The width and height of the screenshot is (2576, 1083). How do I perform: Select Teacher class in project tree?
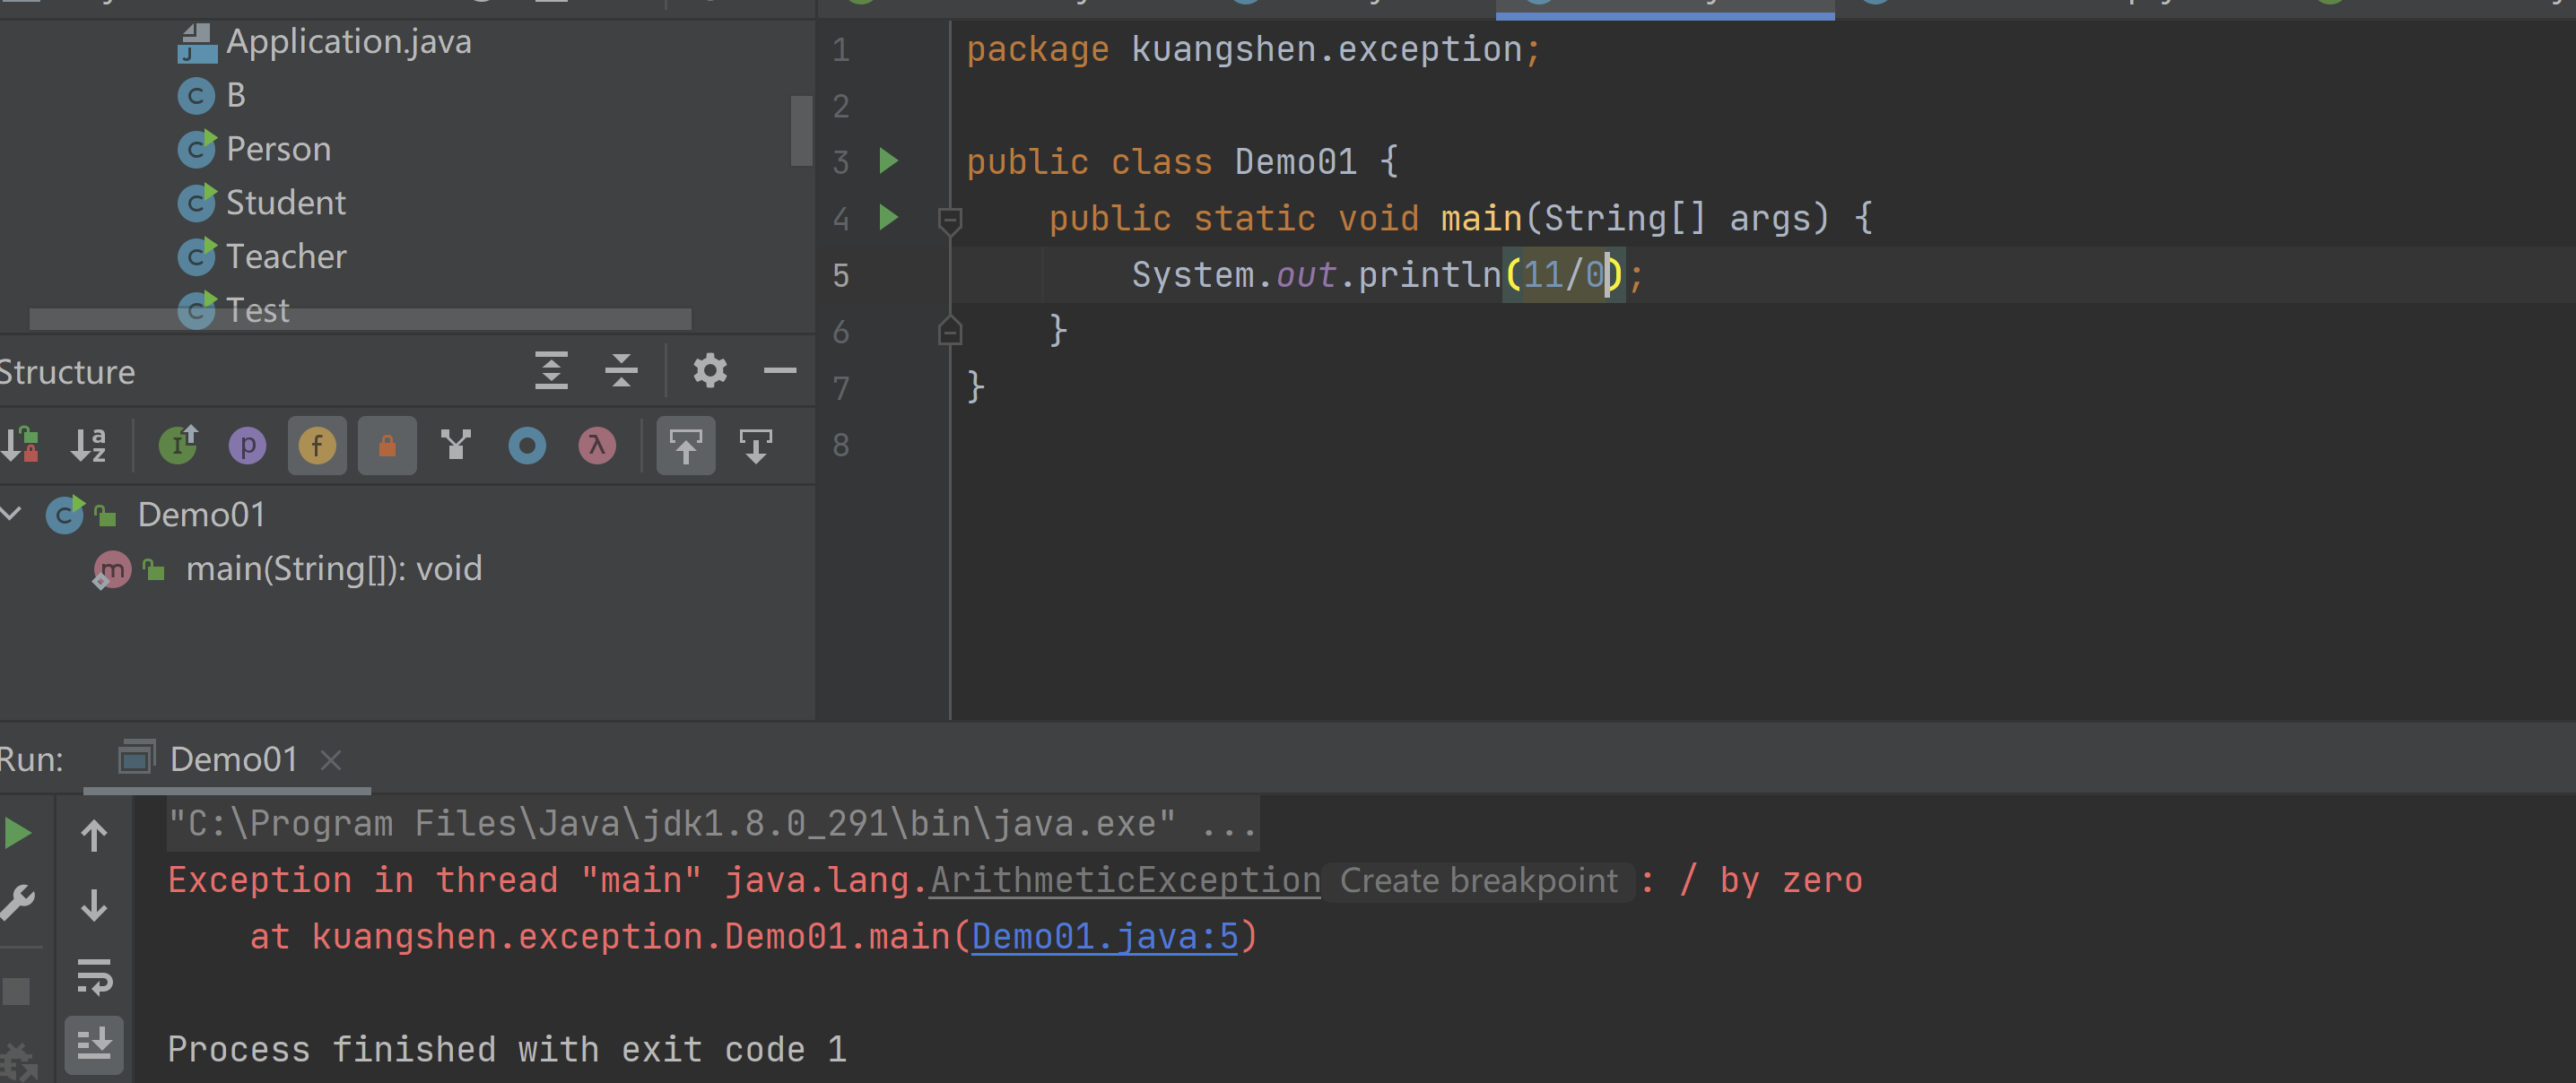286,257
